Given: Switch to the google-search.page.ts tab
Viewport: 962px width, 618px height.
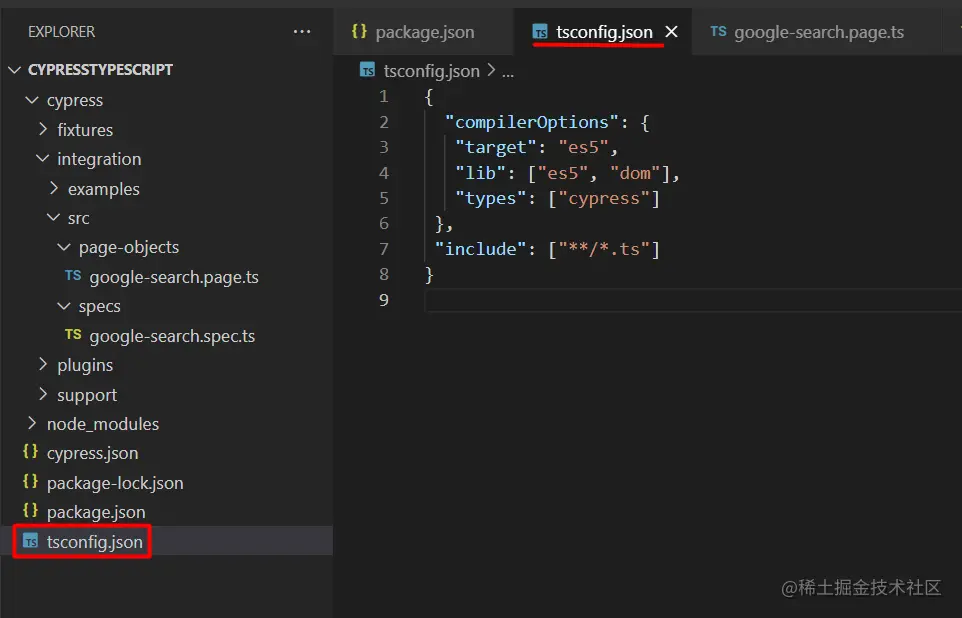Looking at the screenshot, I should point(820,31).
